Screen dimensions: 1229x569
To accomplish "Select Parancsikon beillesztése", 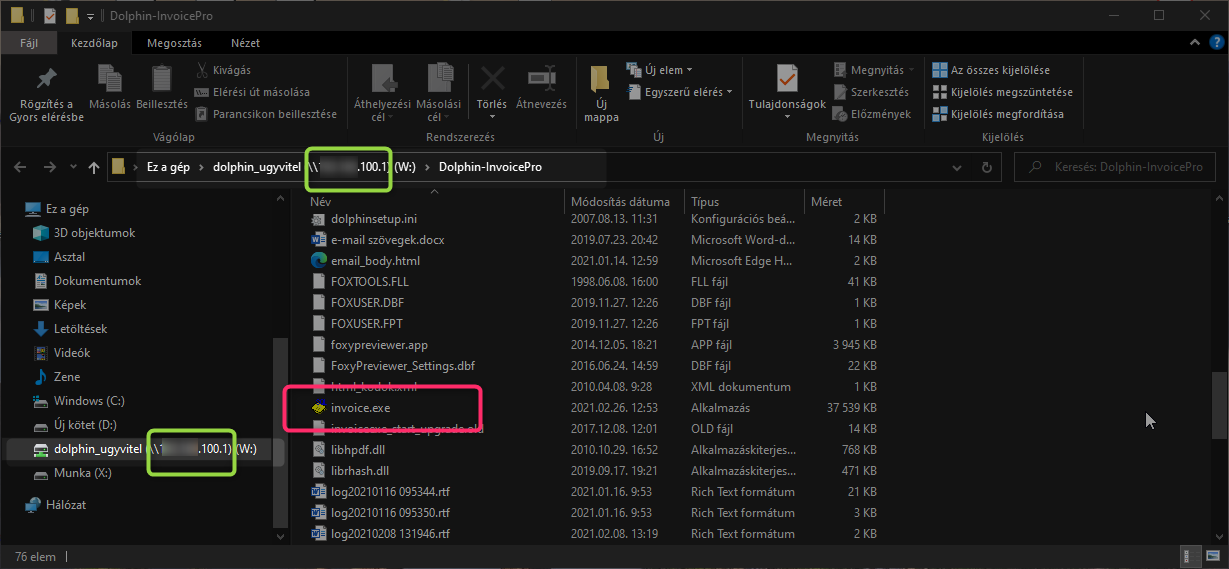I will (266, 114).
